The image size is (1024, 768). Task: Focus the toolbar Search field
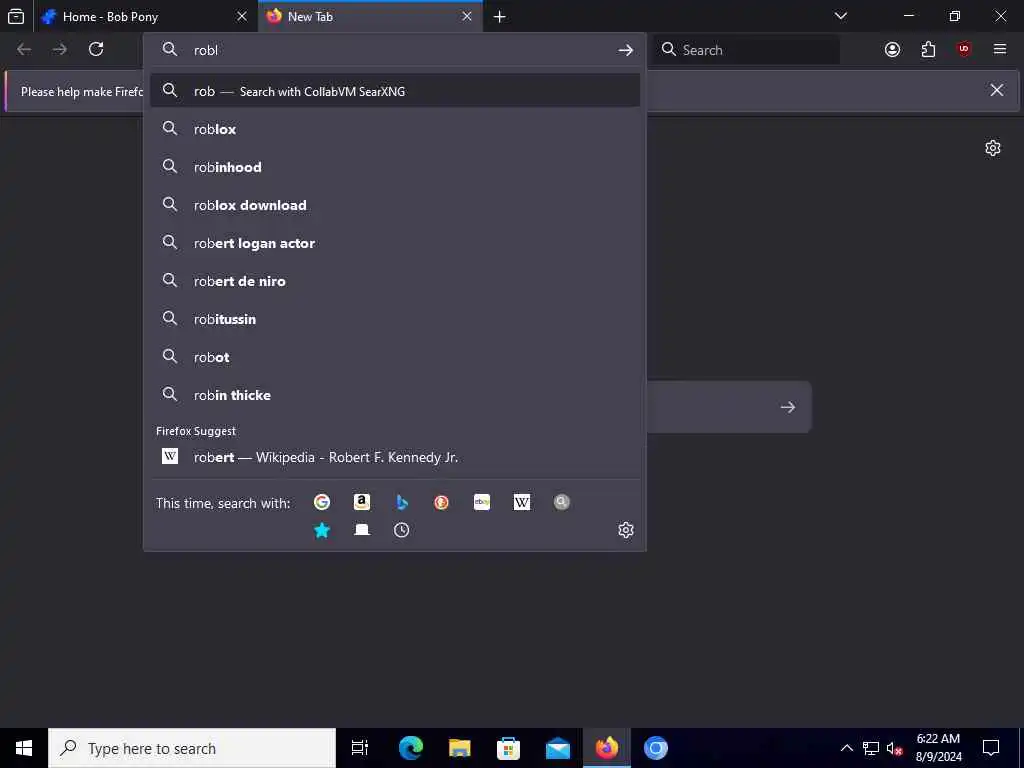[746, 50]
